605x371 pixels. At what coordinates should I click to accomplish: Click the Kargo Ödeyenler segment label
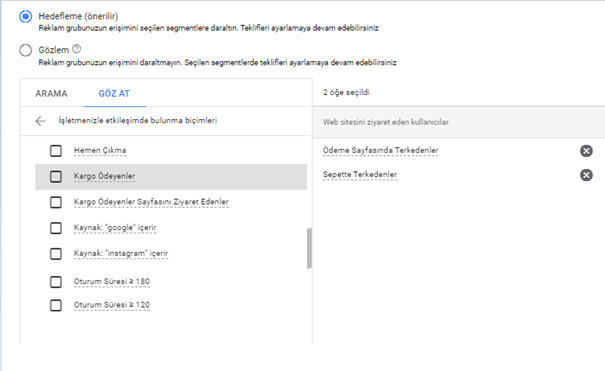(105, 176)
